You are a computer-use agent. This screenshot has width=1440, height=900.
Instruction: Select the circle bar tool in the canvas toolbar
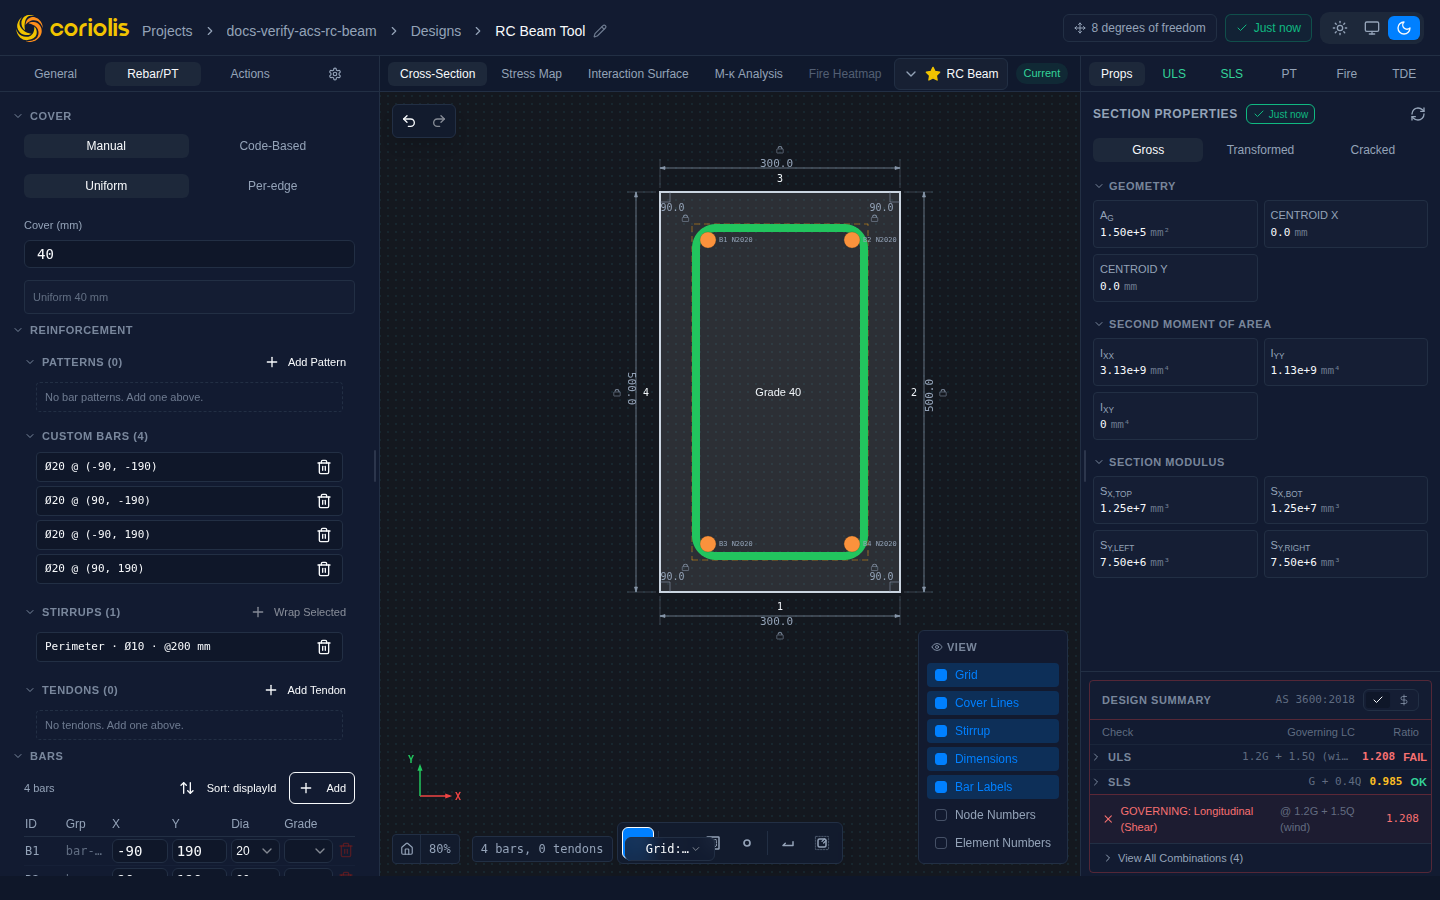747,843
